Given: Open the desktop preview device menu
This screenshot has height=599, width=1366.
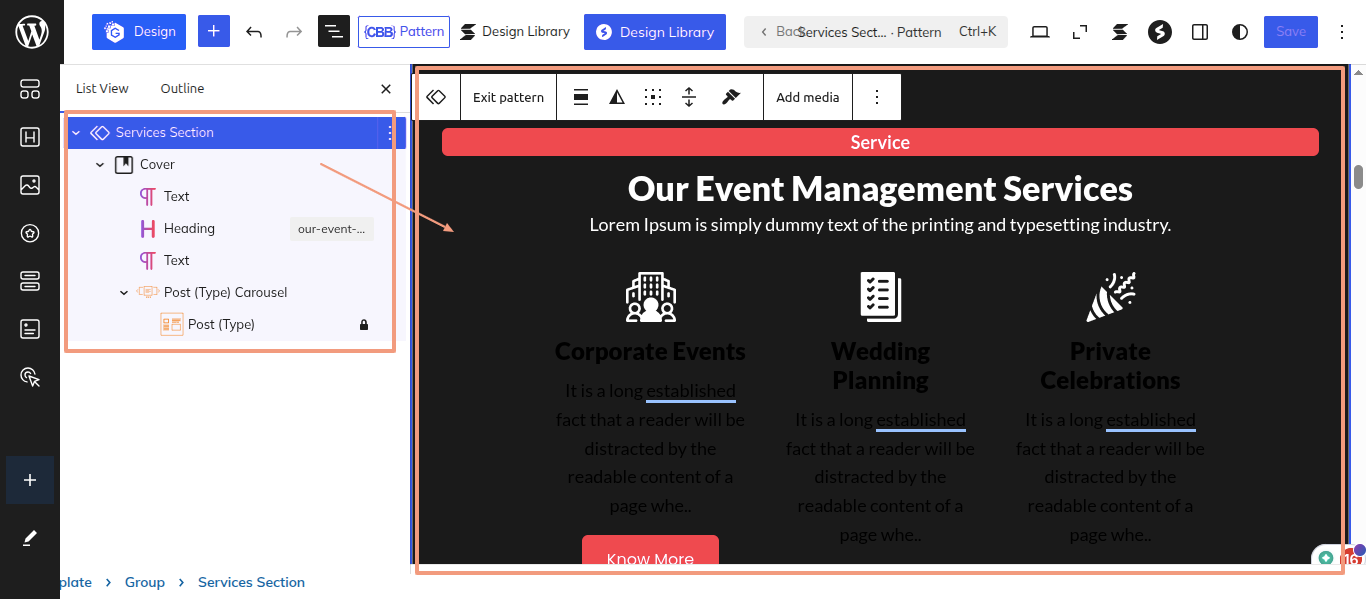Looking at the screenshot, I should coord(1040,32).
